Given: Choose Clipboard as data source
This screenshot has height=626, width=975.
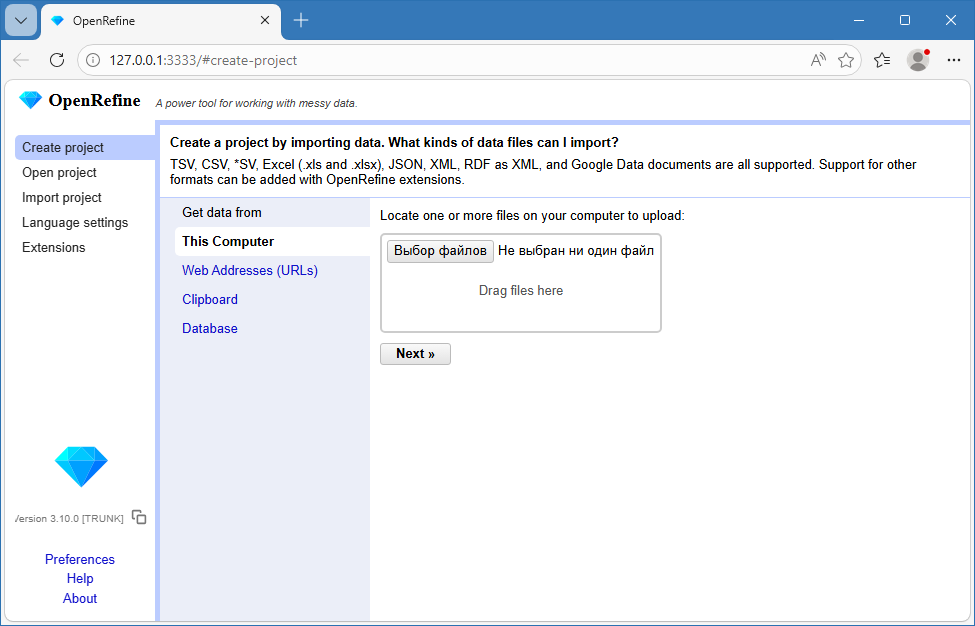Looking at the screenshot, I should point(210,299).
